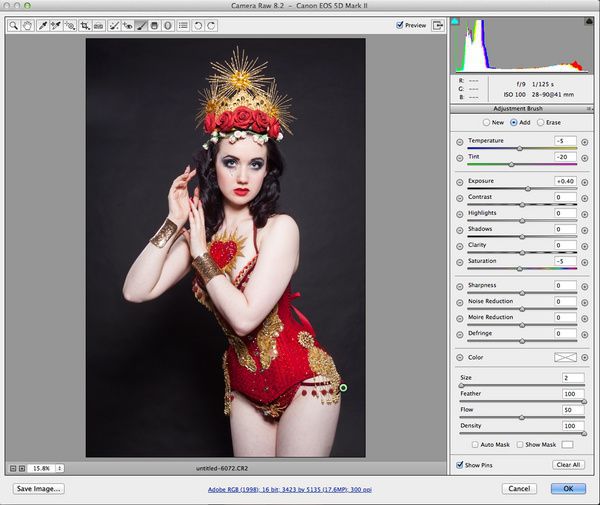Click the Save Image button
Viewport: 600px width, 505px height.
tap(39, 489)
